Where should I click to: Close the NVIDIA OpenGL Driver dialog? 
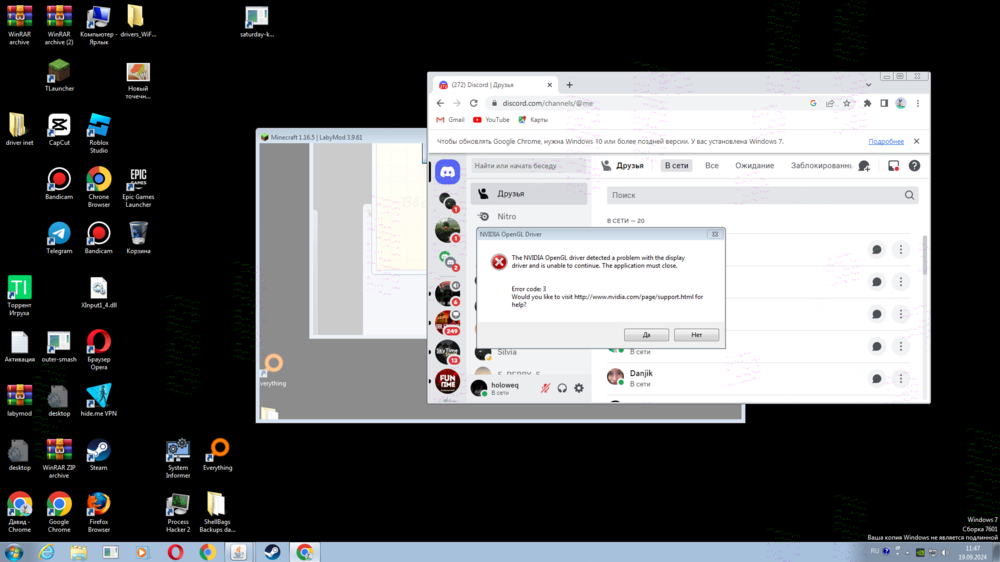click(715, 234)
